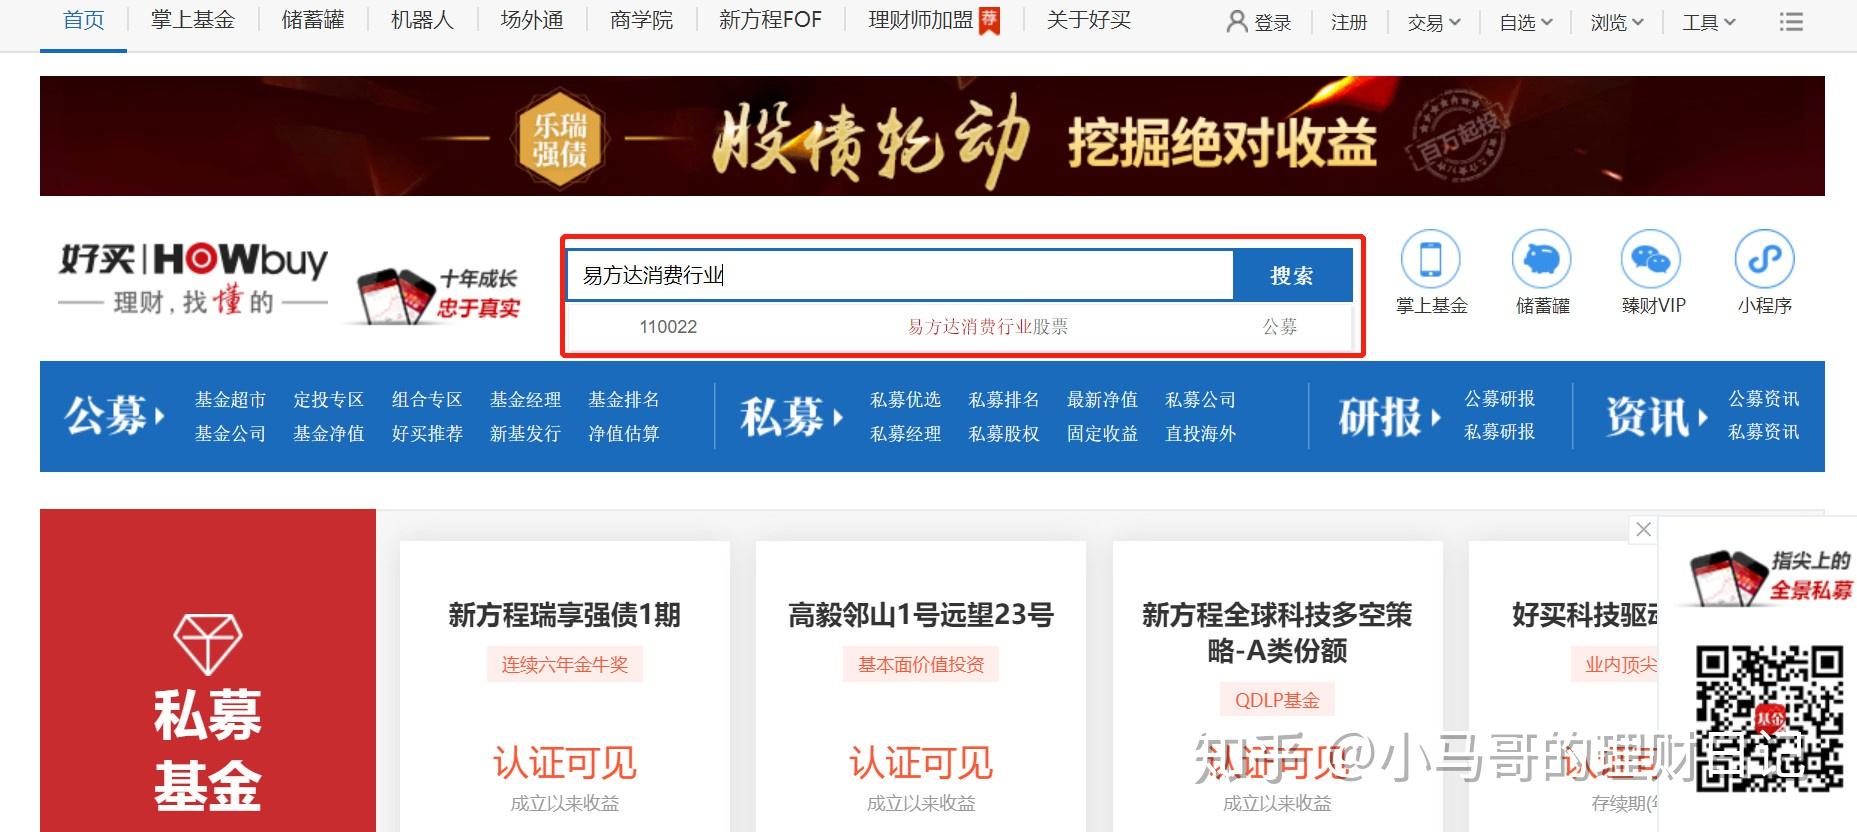Viewport: 1857px width, 832px height.
Task: Expand the 公募 category arrow
Action: [159, 417]
